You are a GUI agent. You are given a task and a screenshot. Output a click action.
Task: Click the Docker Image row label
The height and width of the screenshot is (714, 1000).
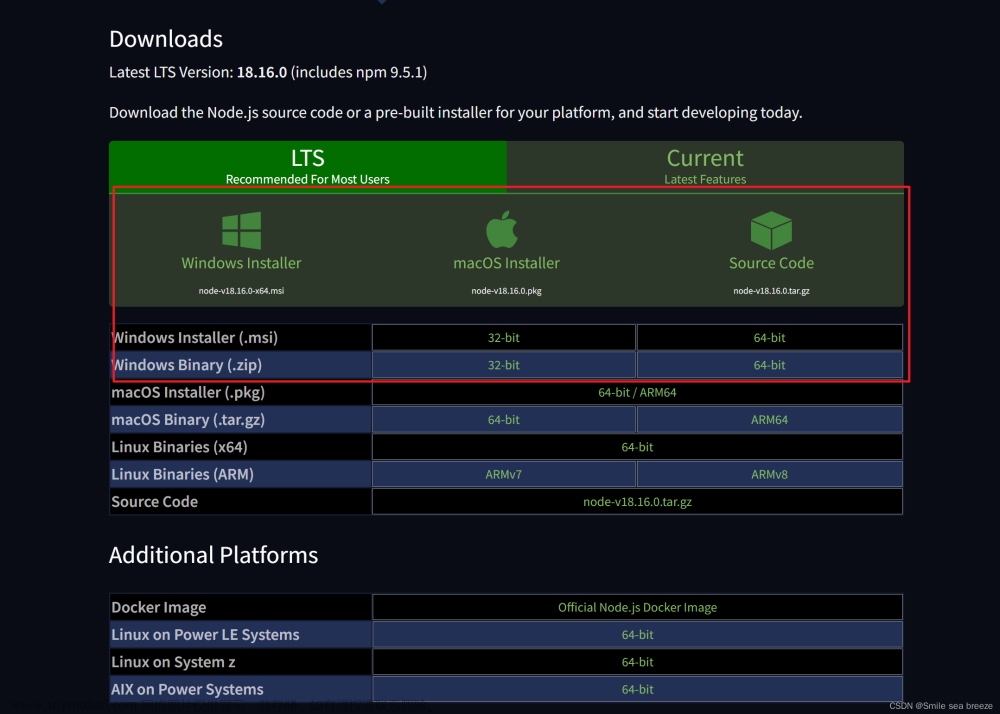point(159,608)
